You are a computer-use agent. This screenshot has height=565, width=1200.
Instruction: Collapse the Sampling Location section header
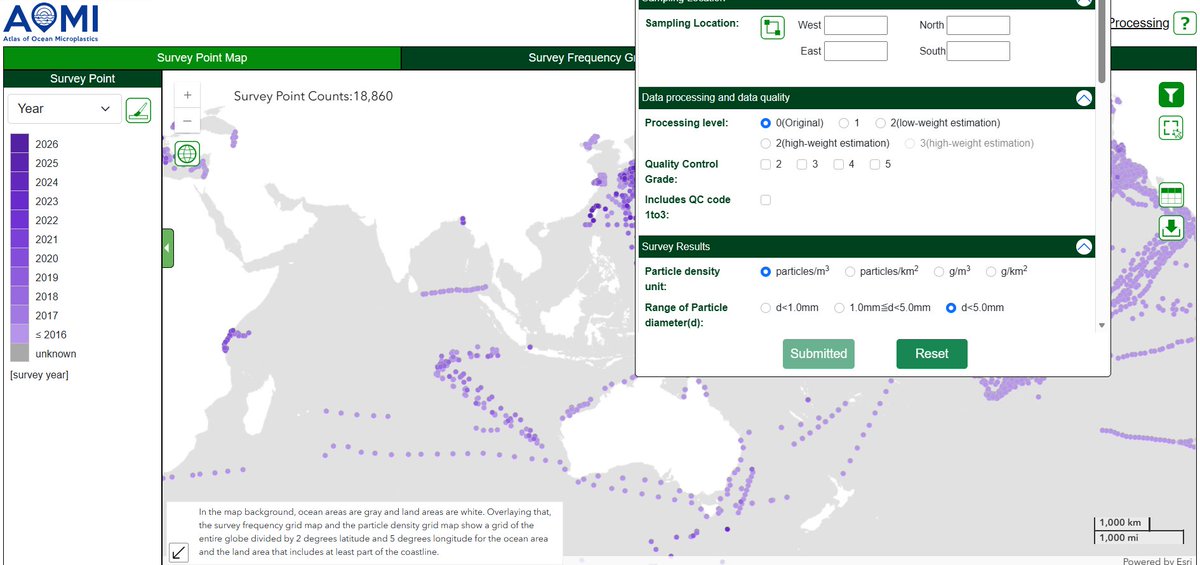1084,3
